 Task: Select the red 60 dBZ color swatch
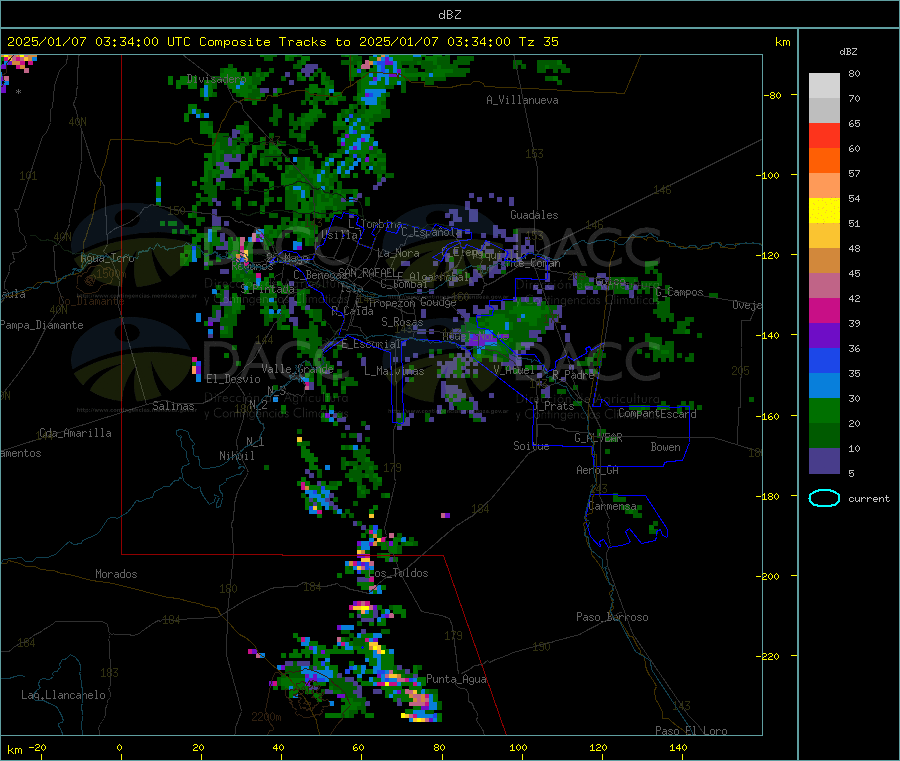pyautogui.click(x=824, y=135)
